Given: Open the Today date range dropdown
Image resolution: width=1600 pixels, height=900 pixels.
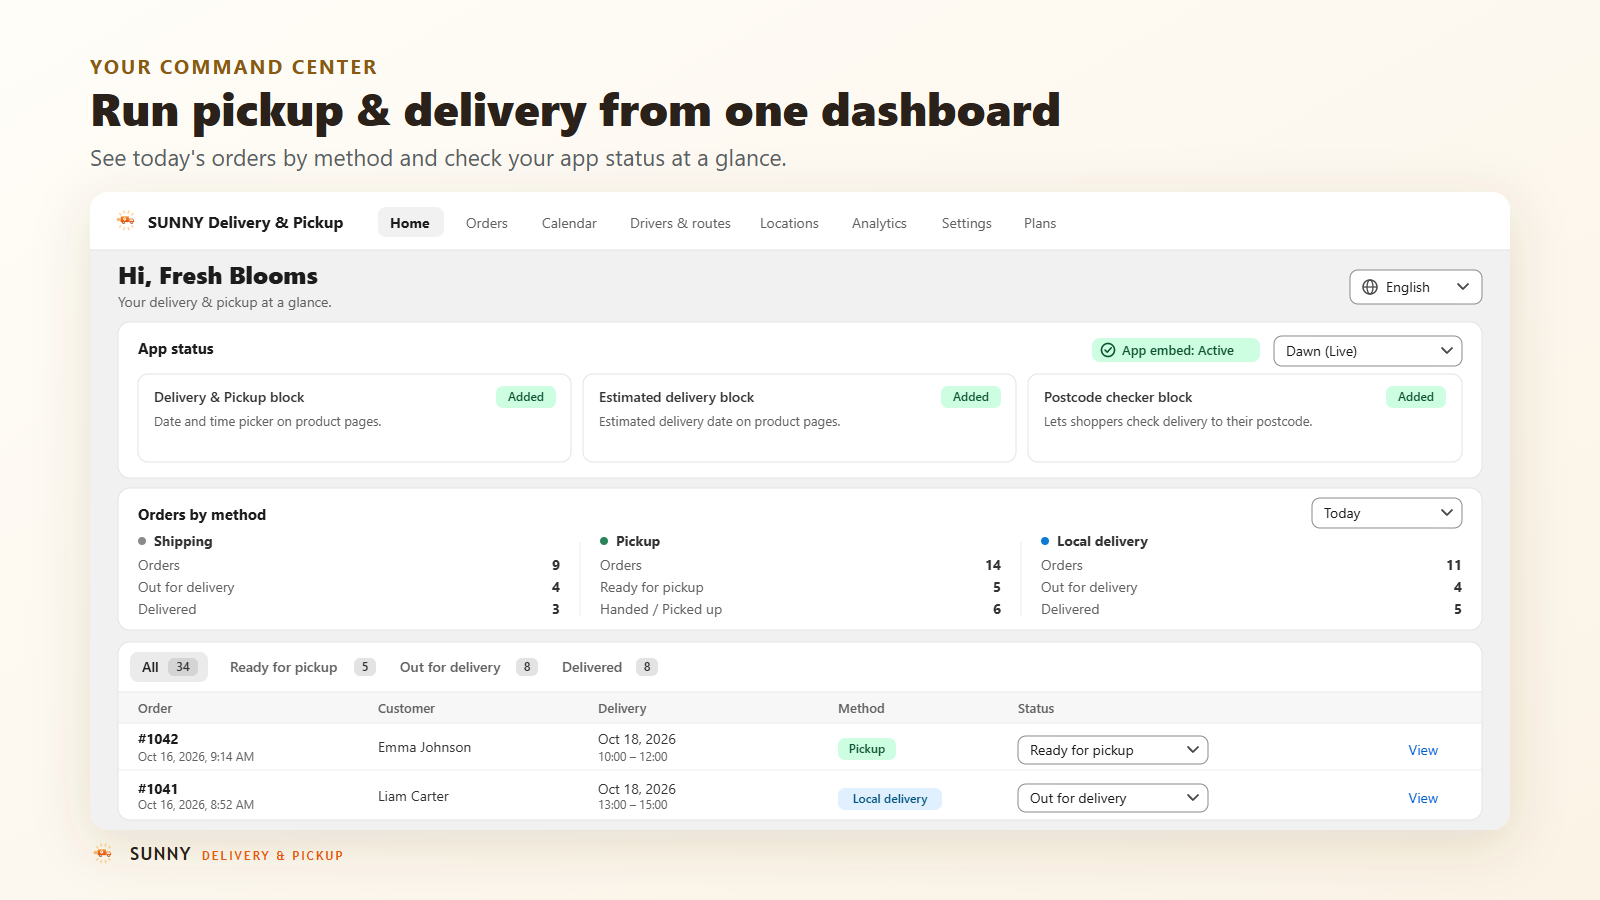Looking at the screenshot, I should pos(1386,513).
